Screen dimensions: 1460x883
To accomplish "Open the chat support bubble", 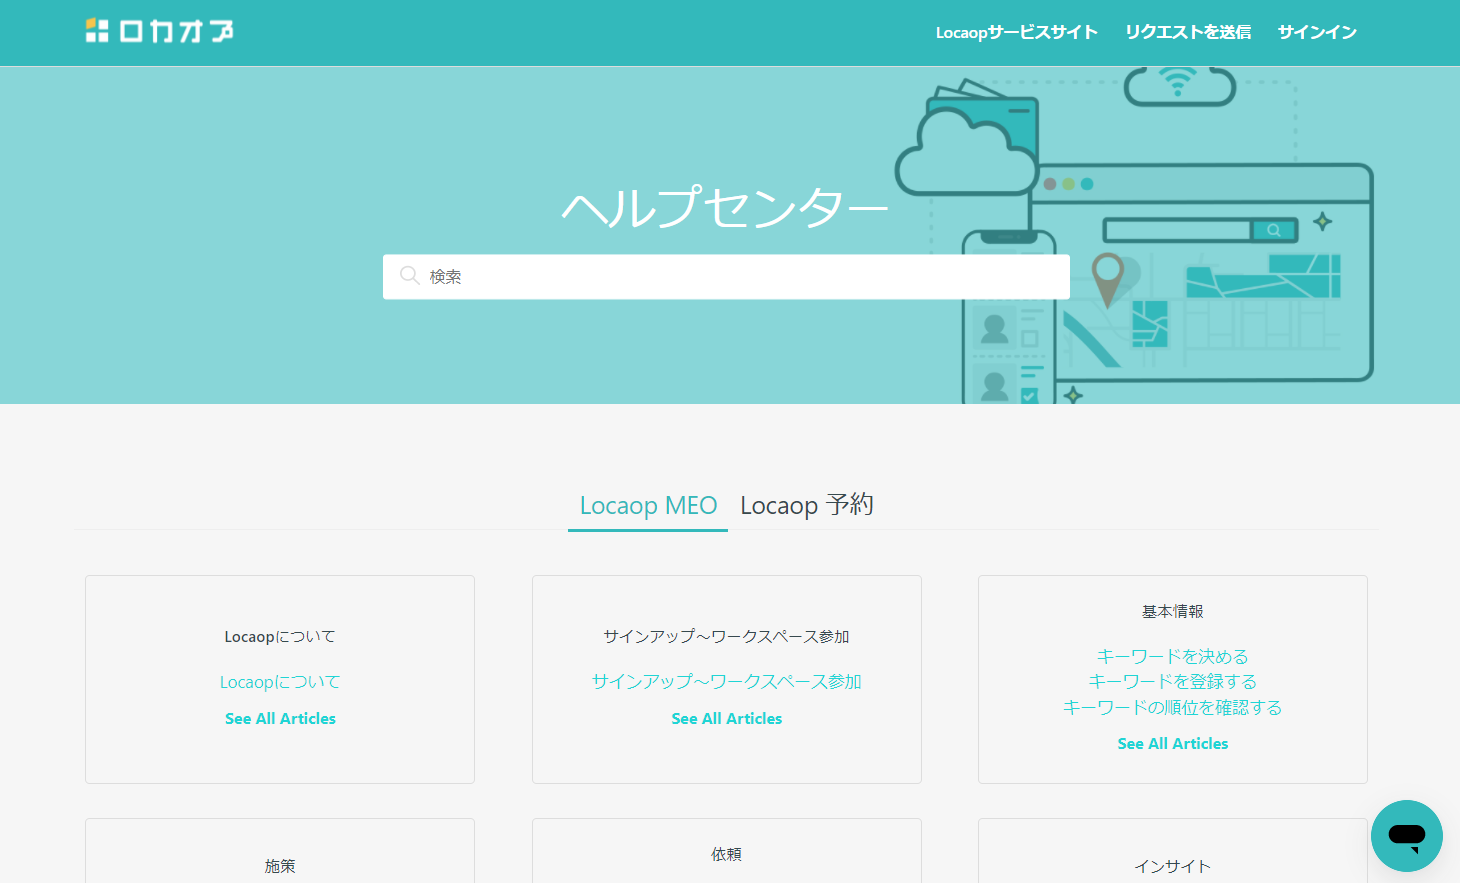I will [x=1407, y=836].
